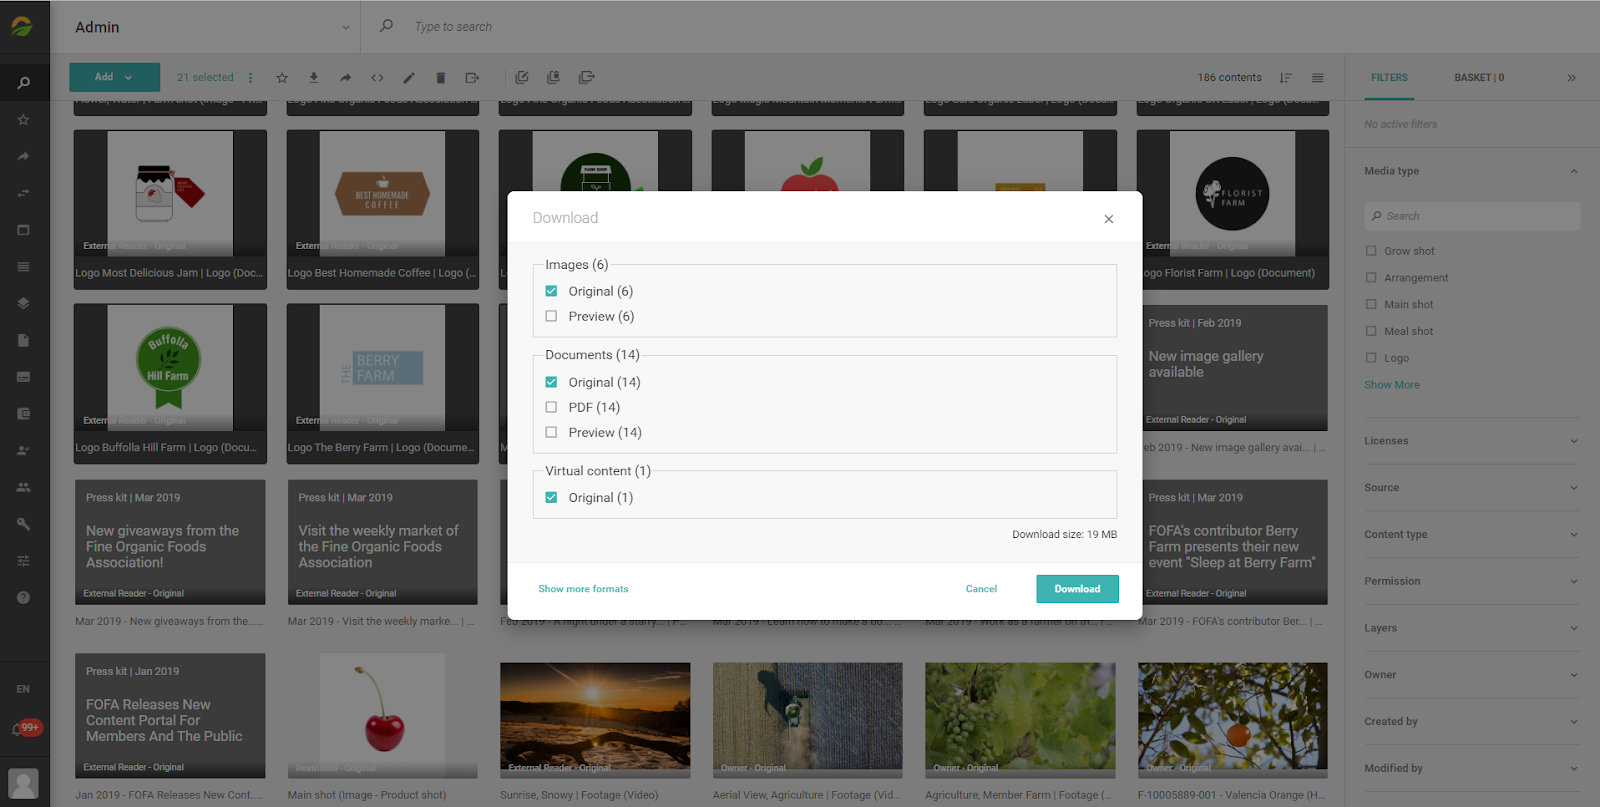The image size is (1600, 807).
Task: Open the Add button dropdown
Action: pyautogui.click(x=114, y=77)
